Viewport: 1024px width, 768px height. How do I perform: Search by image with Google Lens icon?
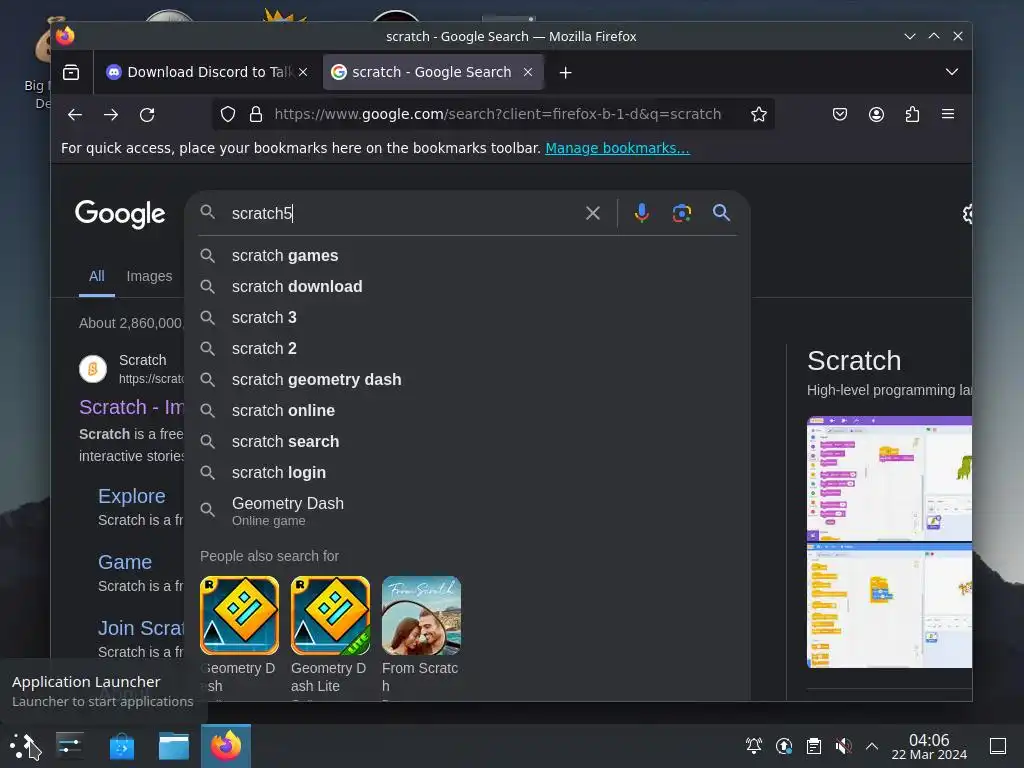click(x=682, y=213)
